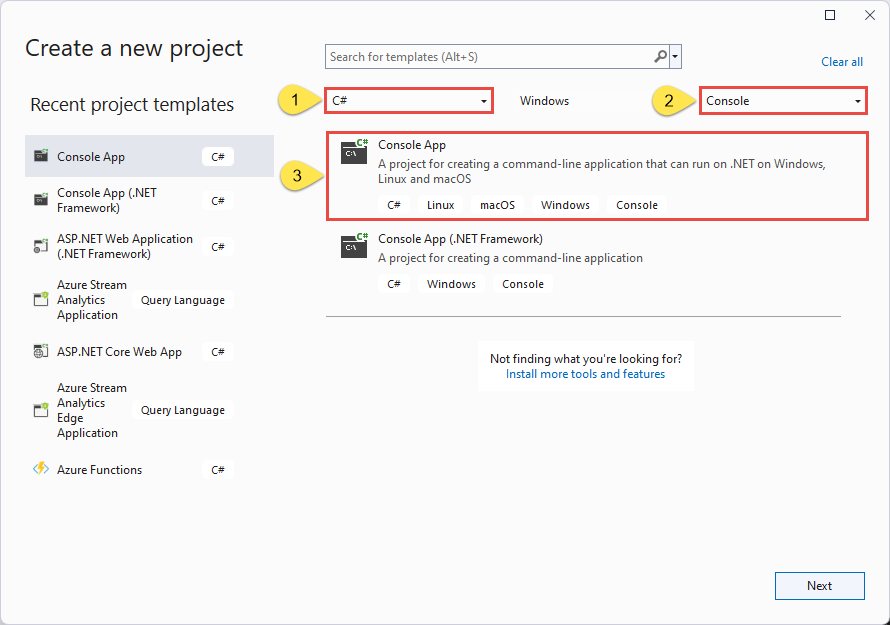The image size is (890, 625).
Task: Click the Azure Functions lightning bolt icon
Action: pos(41,469)
